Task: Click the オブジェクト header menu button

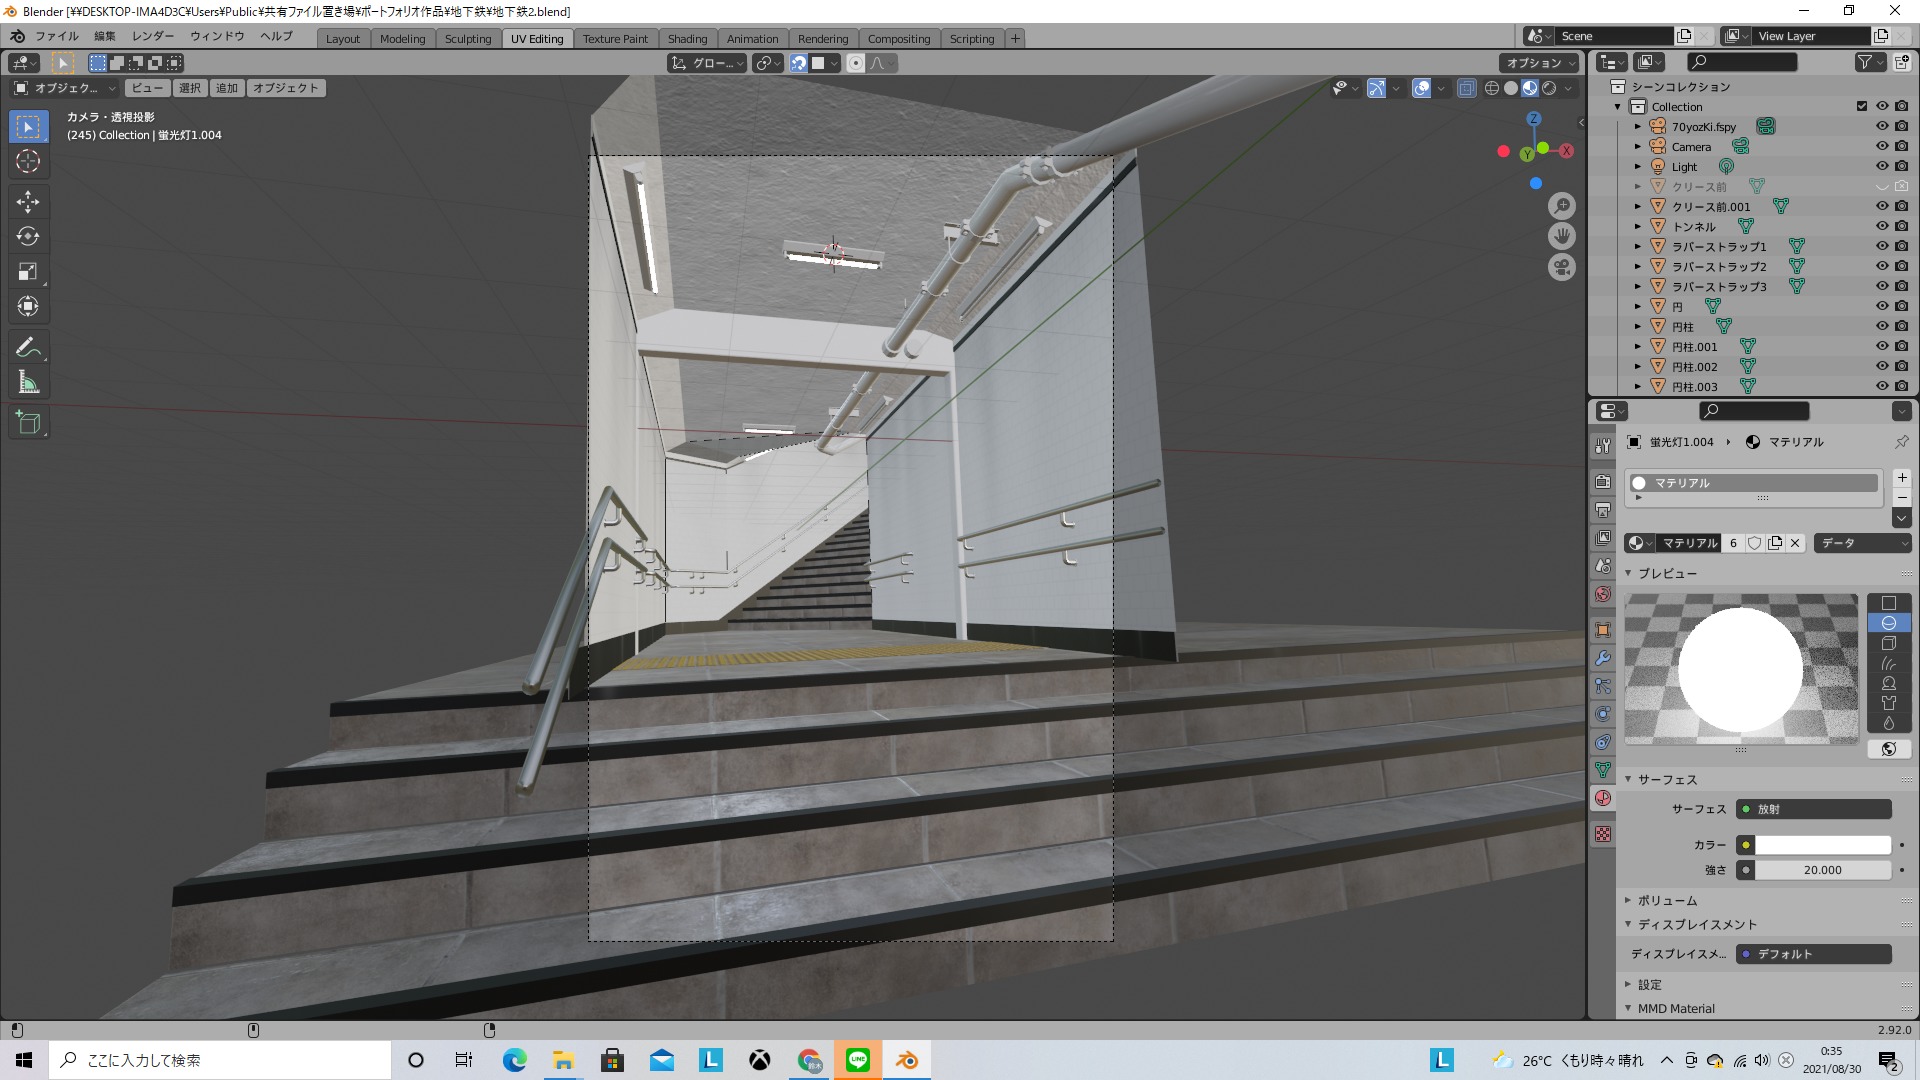Action: tap(285, 88)
